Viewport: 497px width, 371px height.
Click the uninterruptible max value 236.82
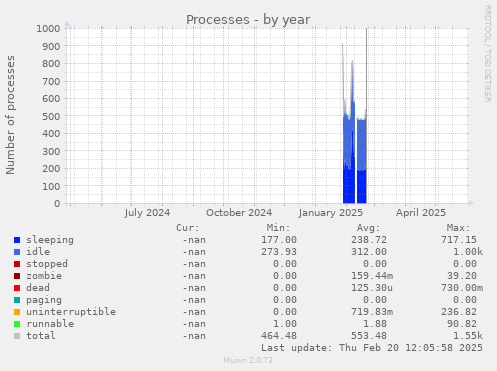[x=459, y=312]
